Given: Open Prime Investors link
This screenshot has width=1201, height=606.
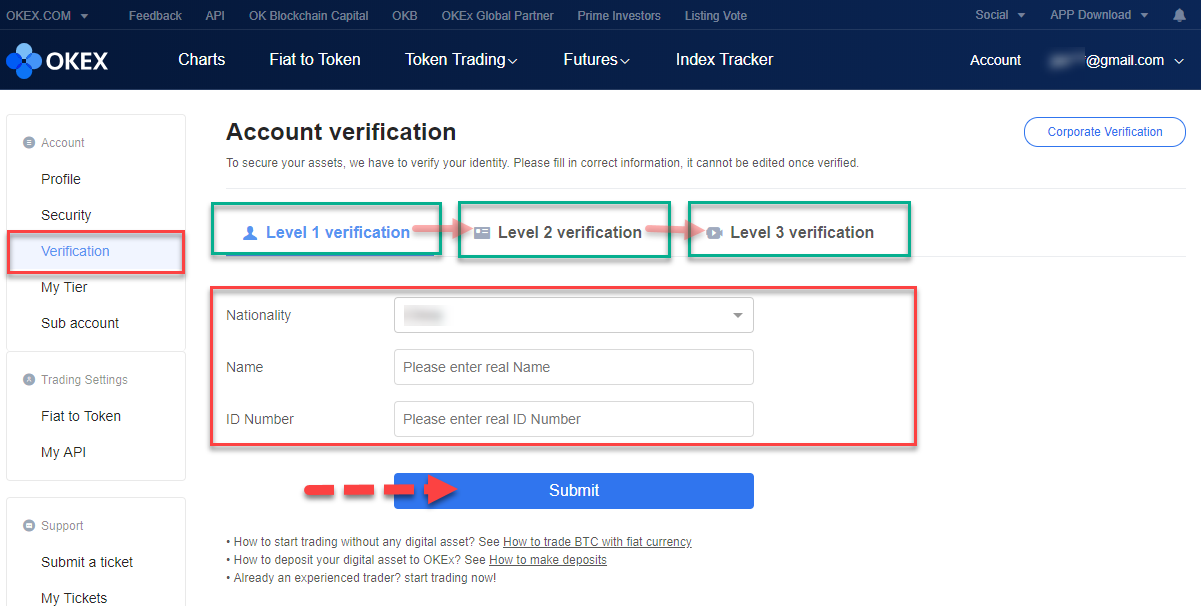Looking at the screenshot, I should (x=619, y=15).
